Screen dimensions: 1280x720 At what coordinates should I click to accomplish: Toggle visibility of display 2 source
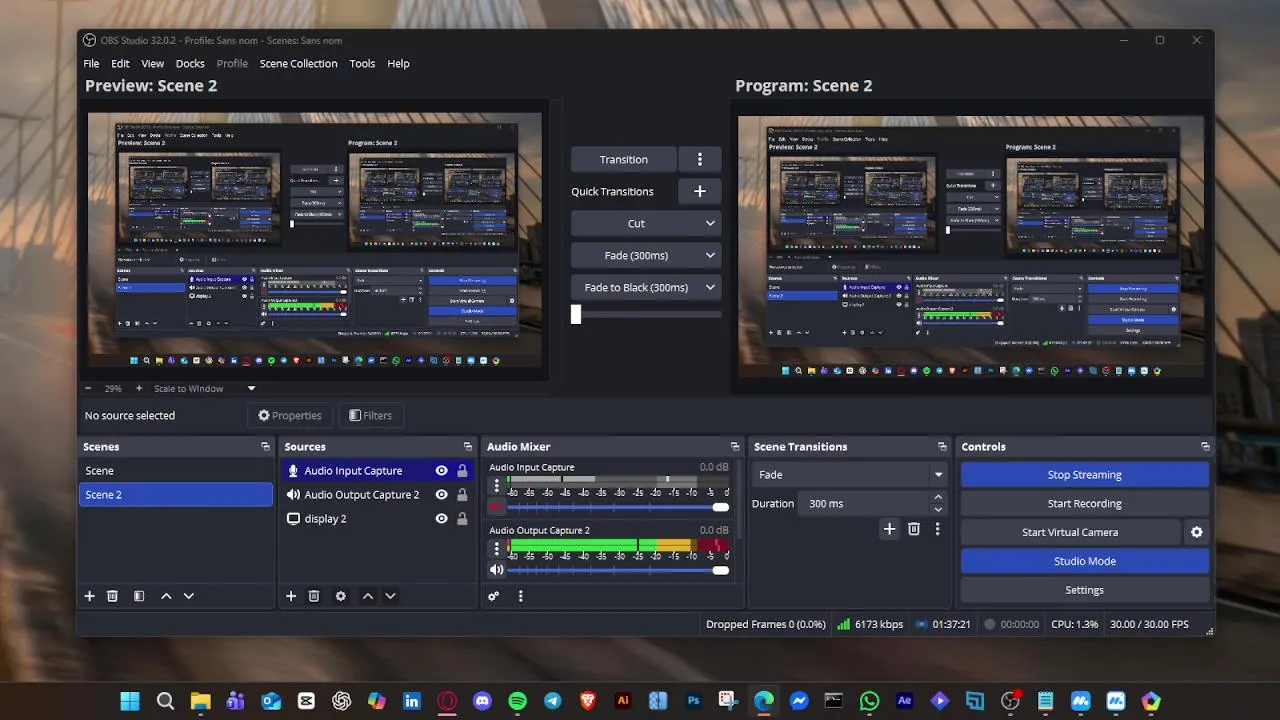(x=441, y=519)
